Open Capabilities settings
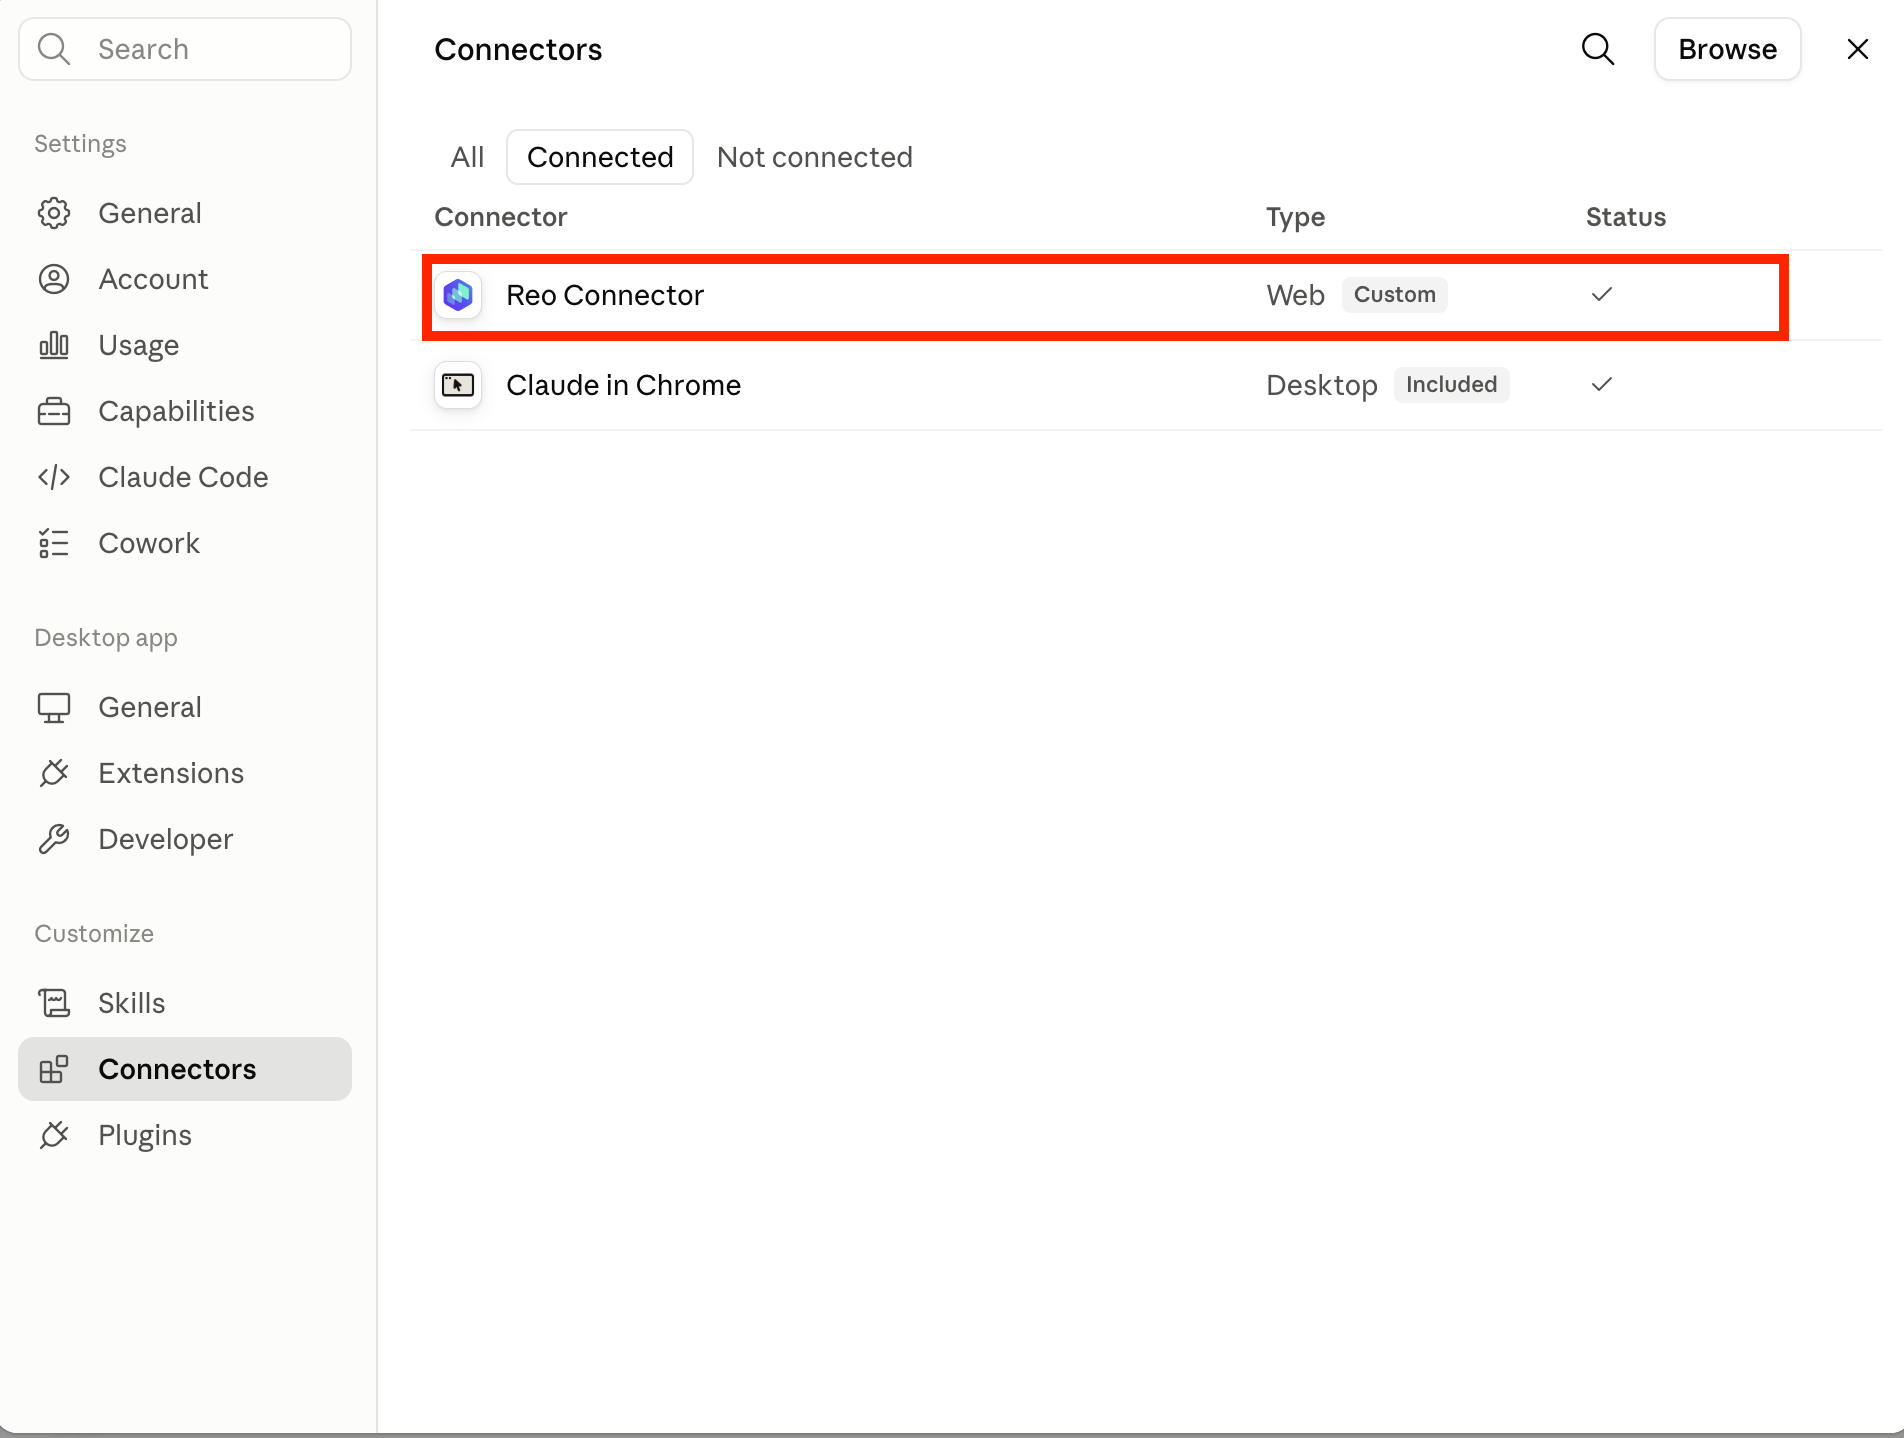Viewport: 1904px width, 1438px height. 185,411
